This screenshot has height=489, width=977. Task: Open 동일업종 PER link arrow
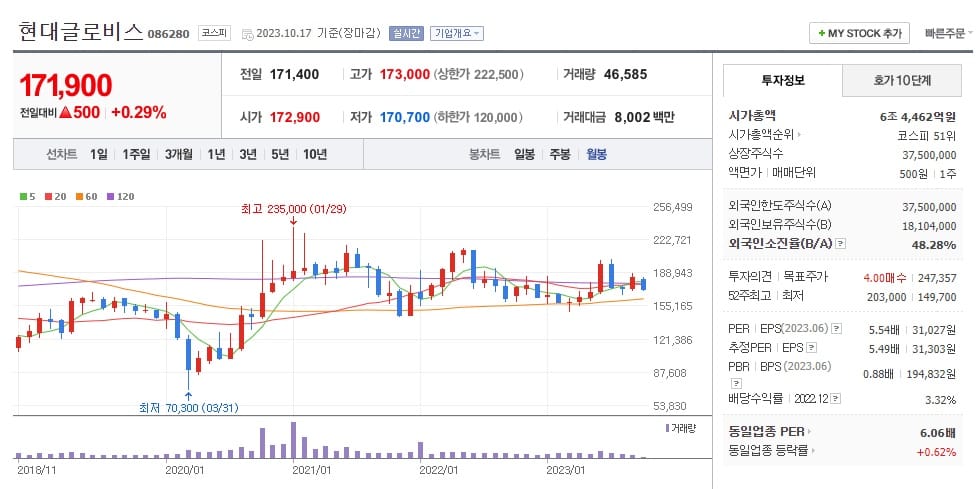point(809,431)
